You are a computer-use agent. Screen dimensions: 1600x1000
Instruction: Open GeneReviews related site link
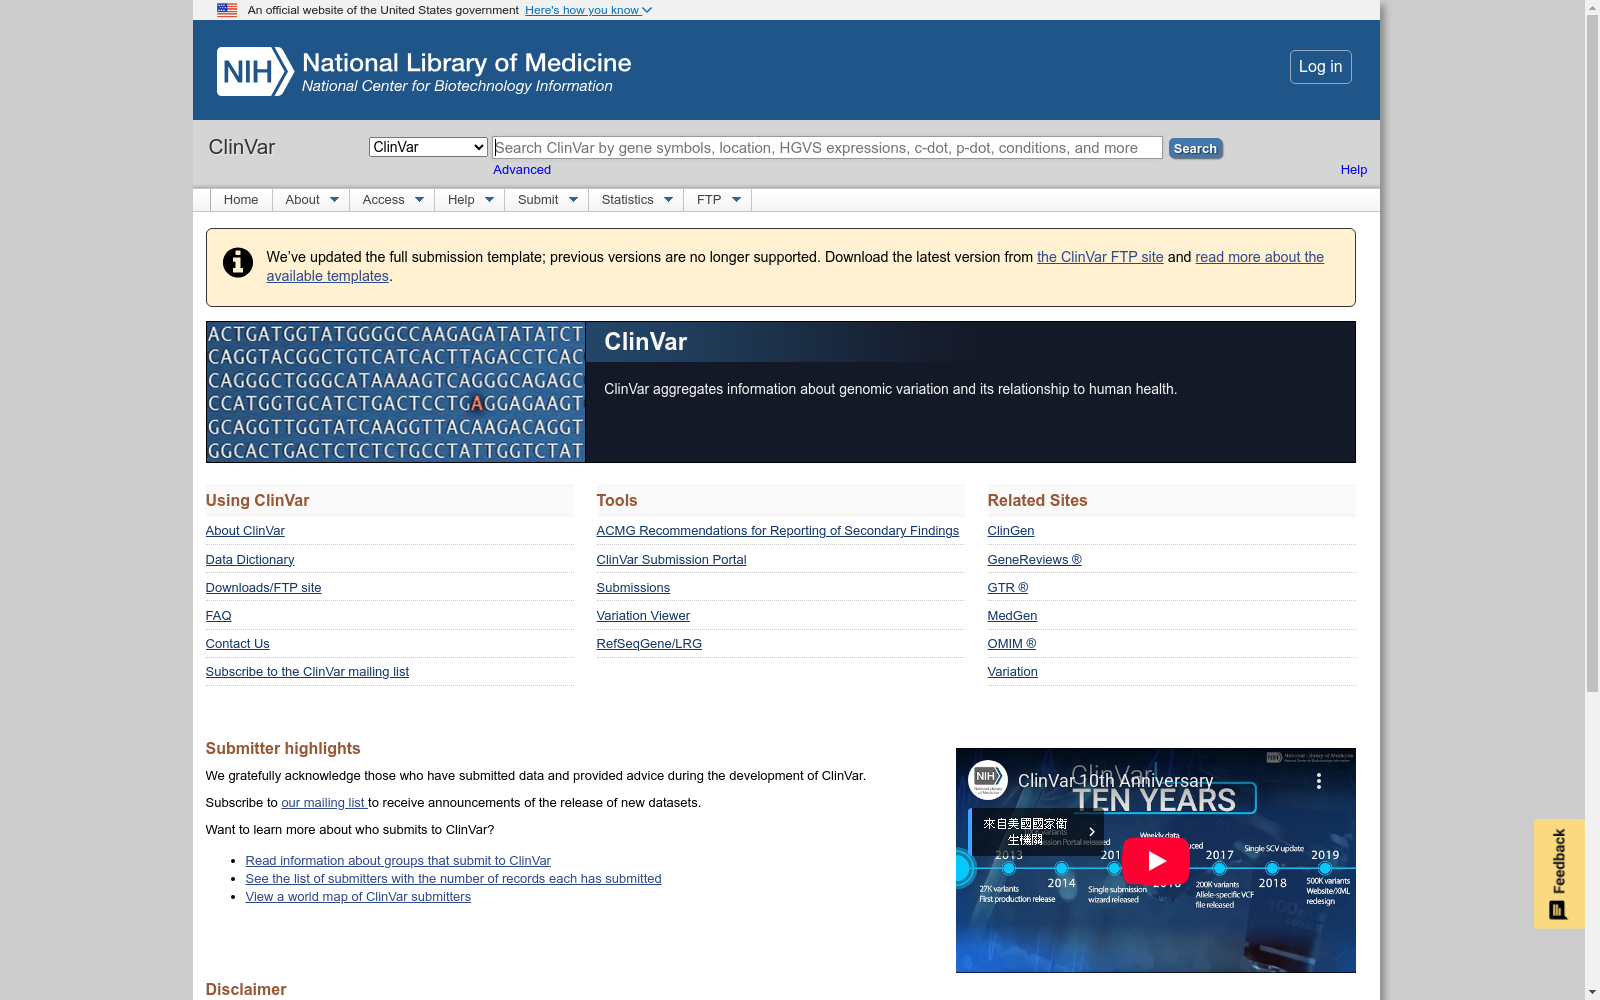pyautogui.click(x=1034, y=560)
